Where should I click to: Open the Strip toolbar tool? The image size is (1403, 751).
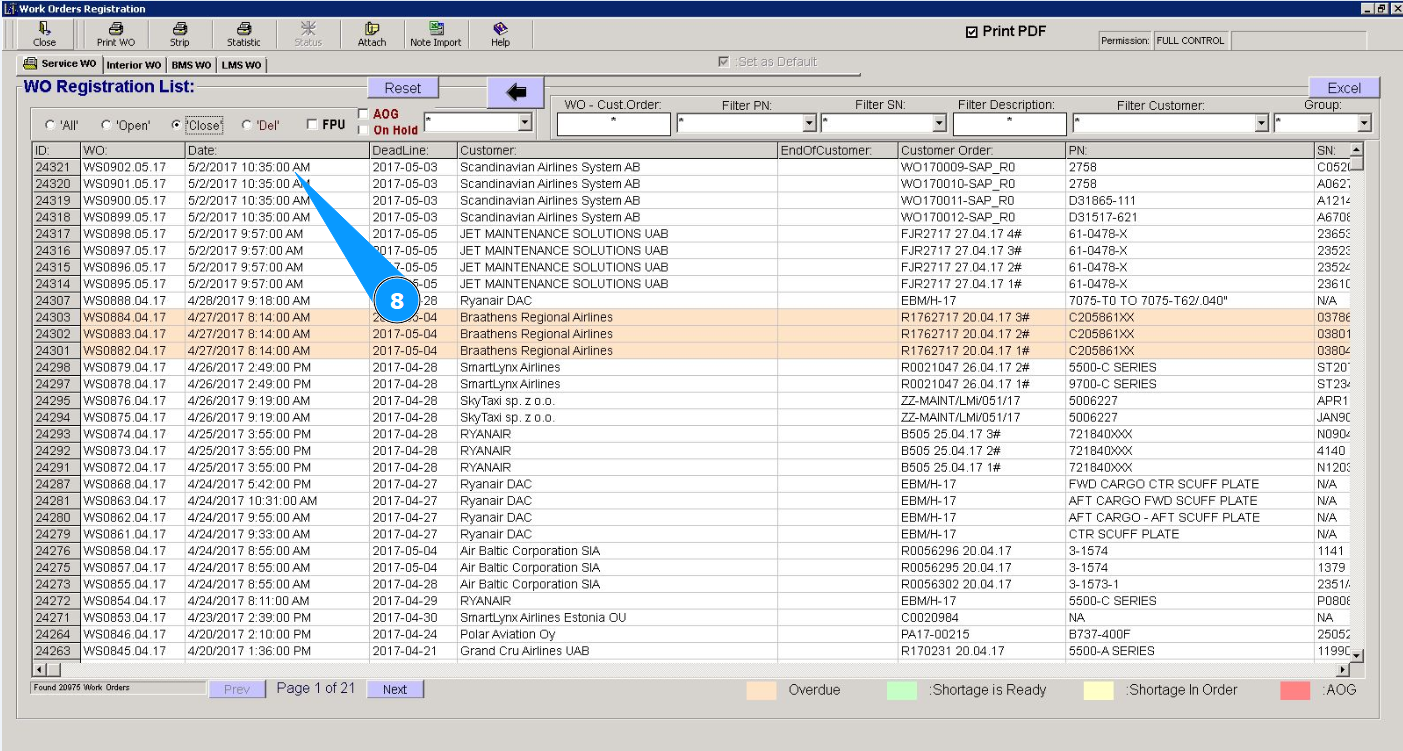pos(179,34)
